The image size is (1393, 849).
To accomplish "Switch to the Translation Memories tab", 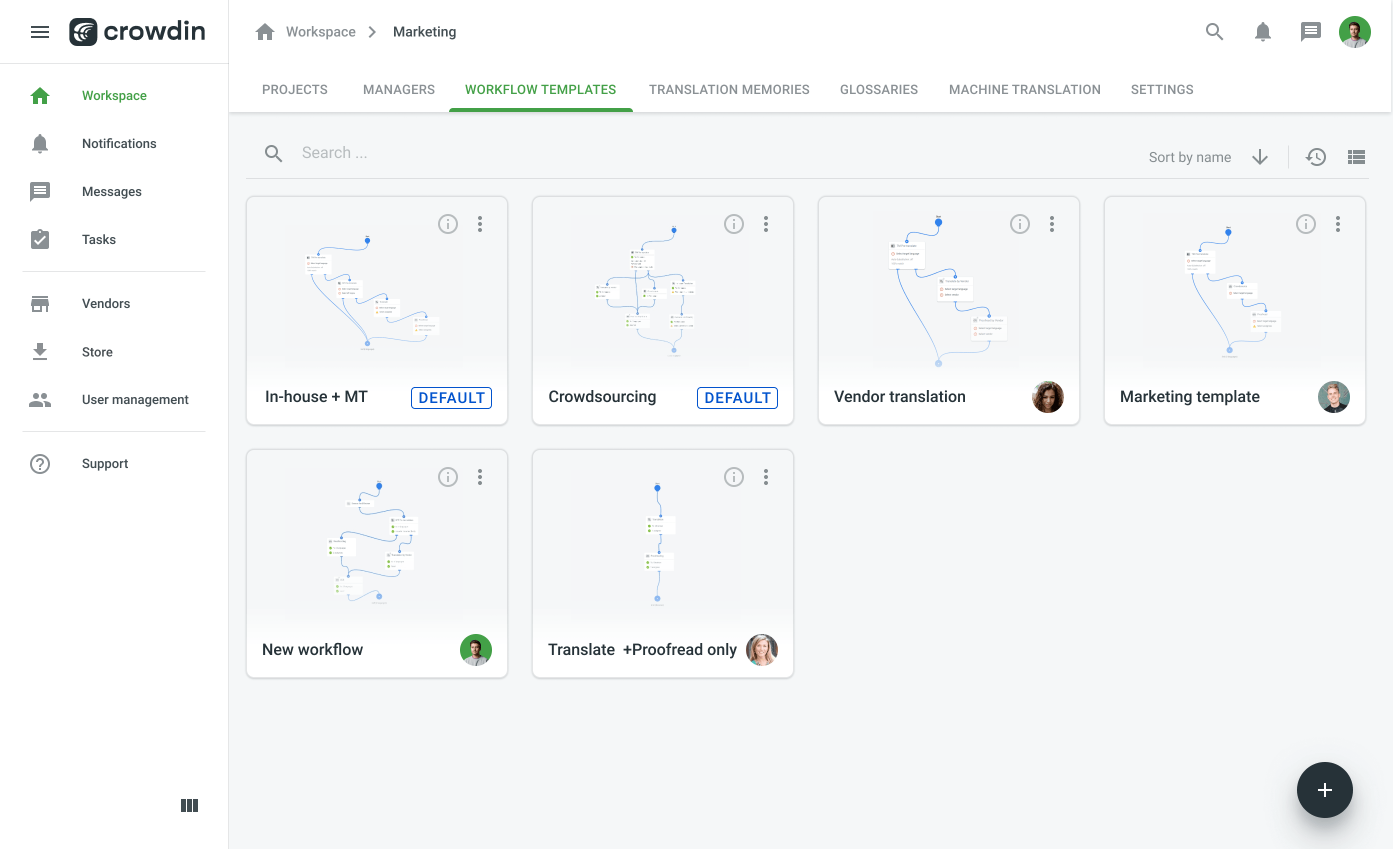I will pos(729,89).
